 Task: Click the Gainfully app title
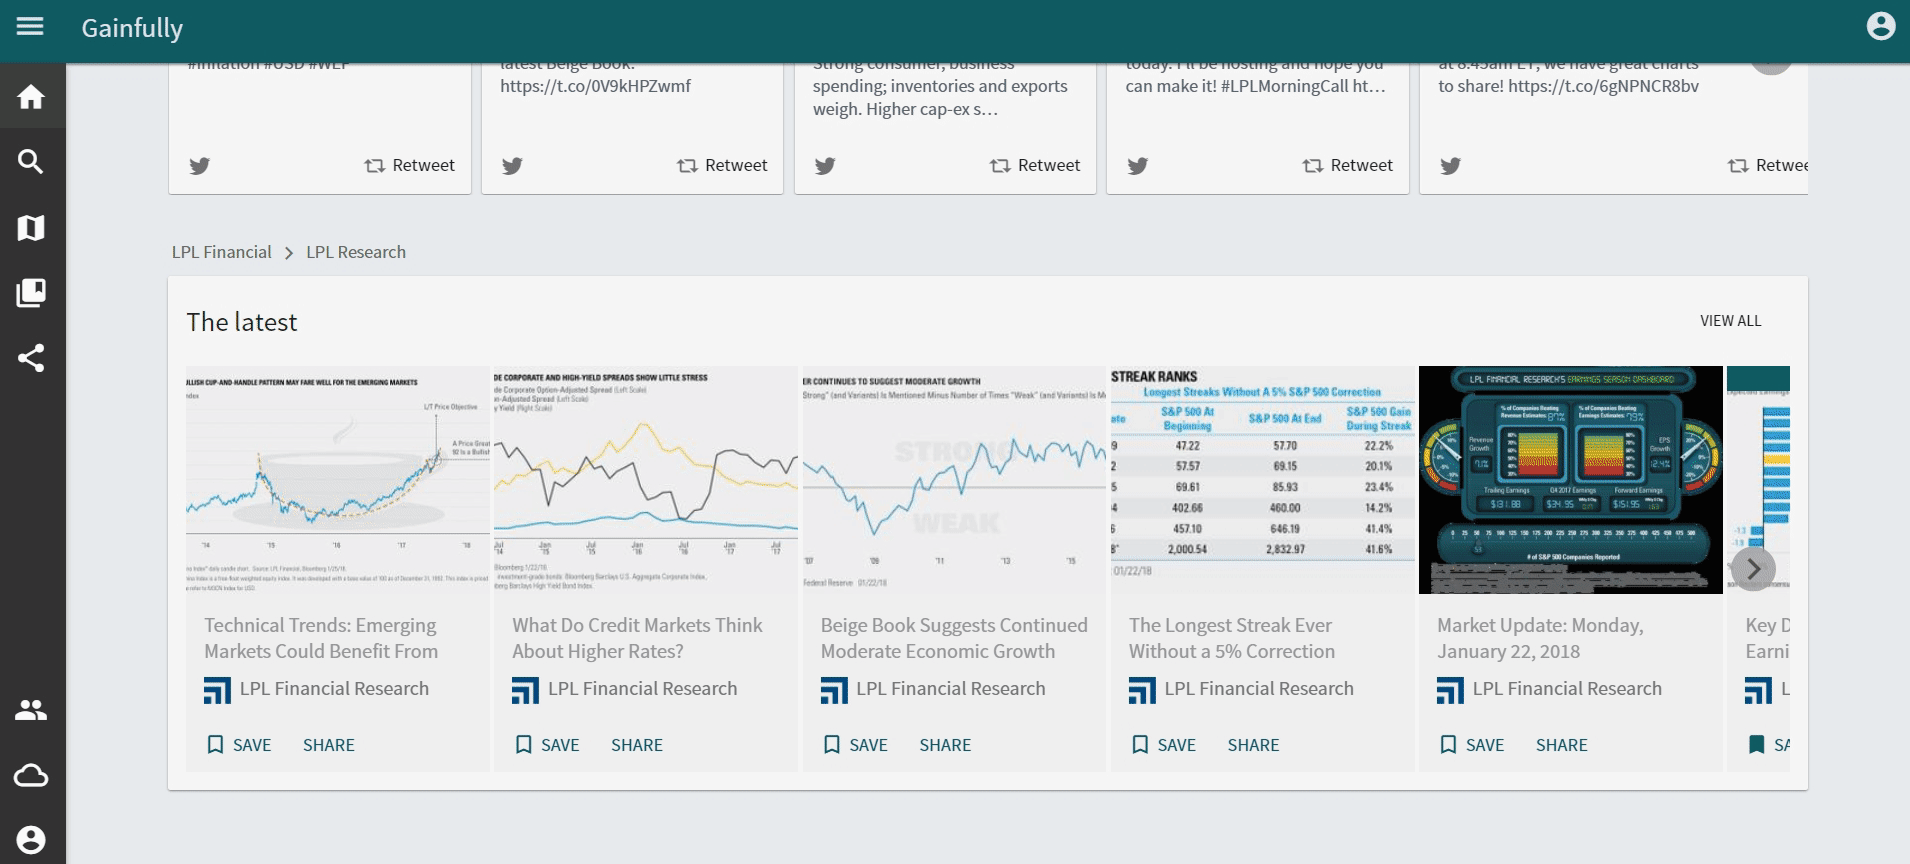132,28
